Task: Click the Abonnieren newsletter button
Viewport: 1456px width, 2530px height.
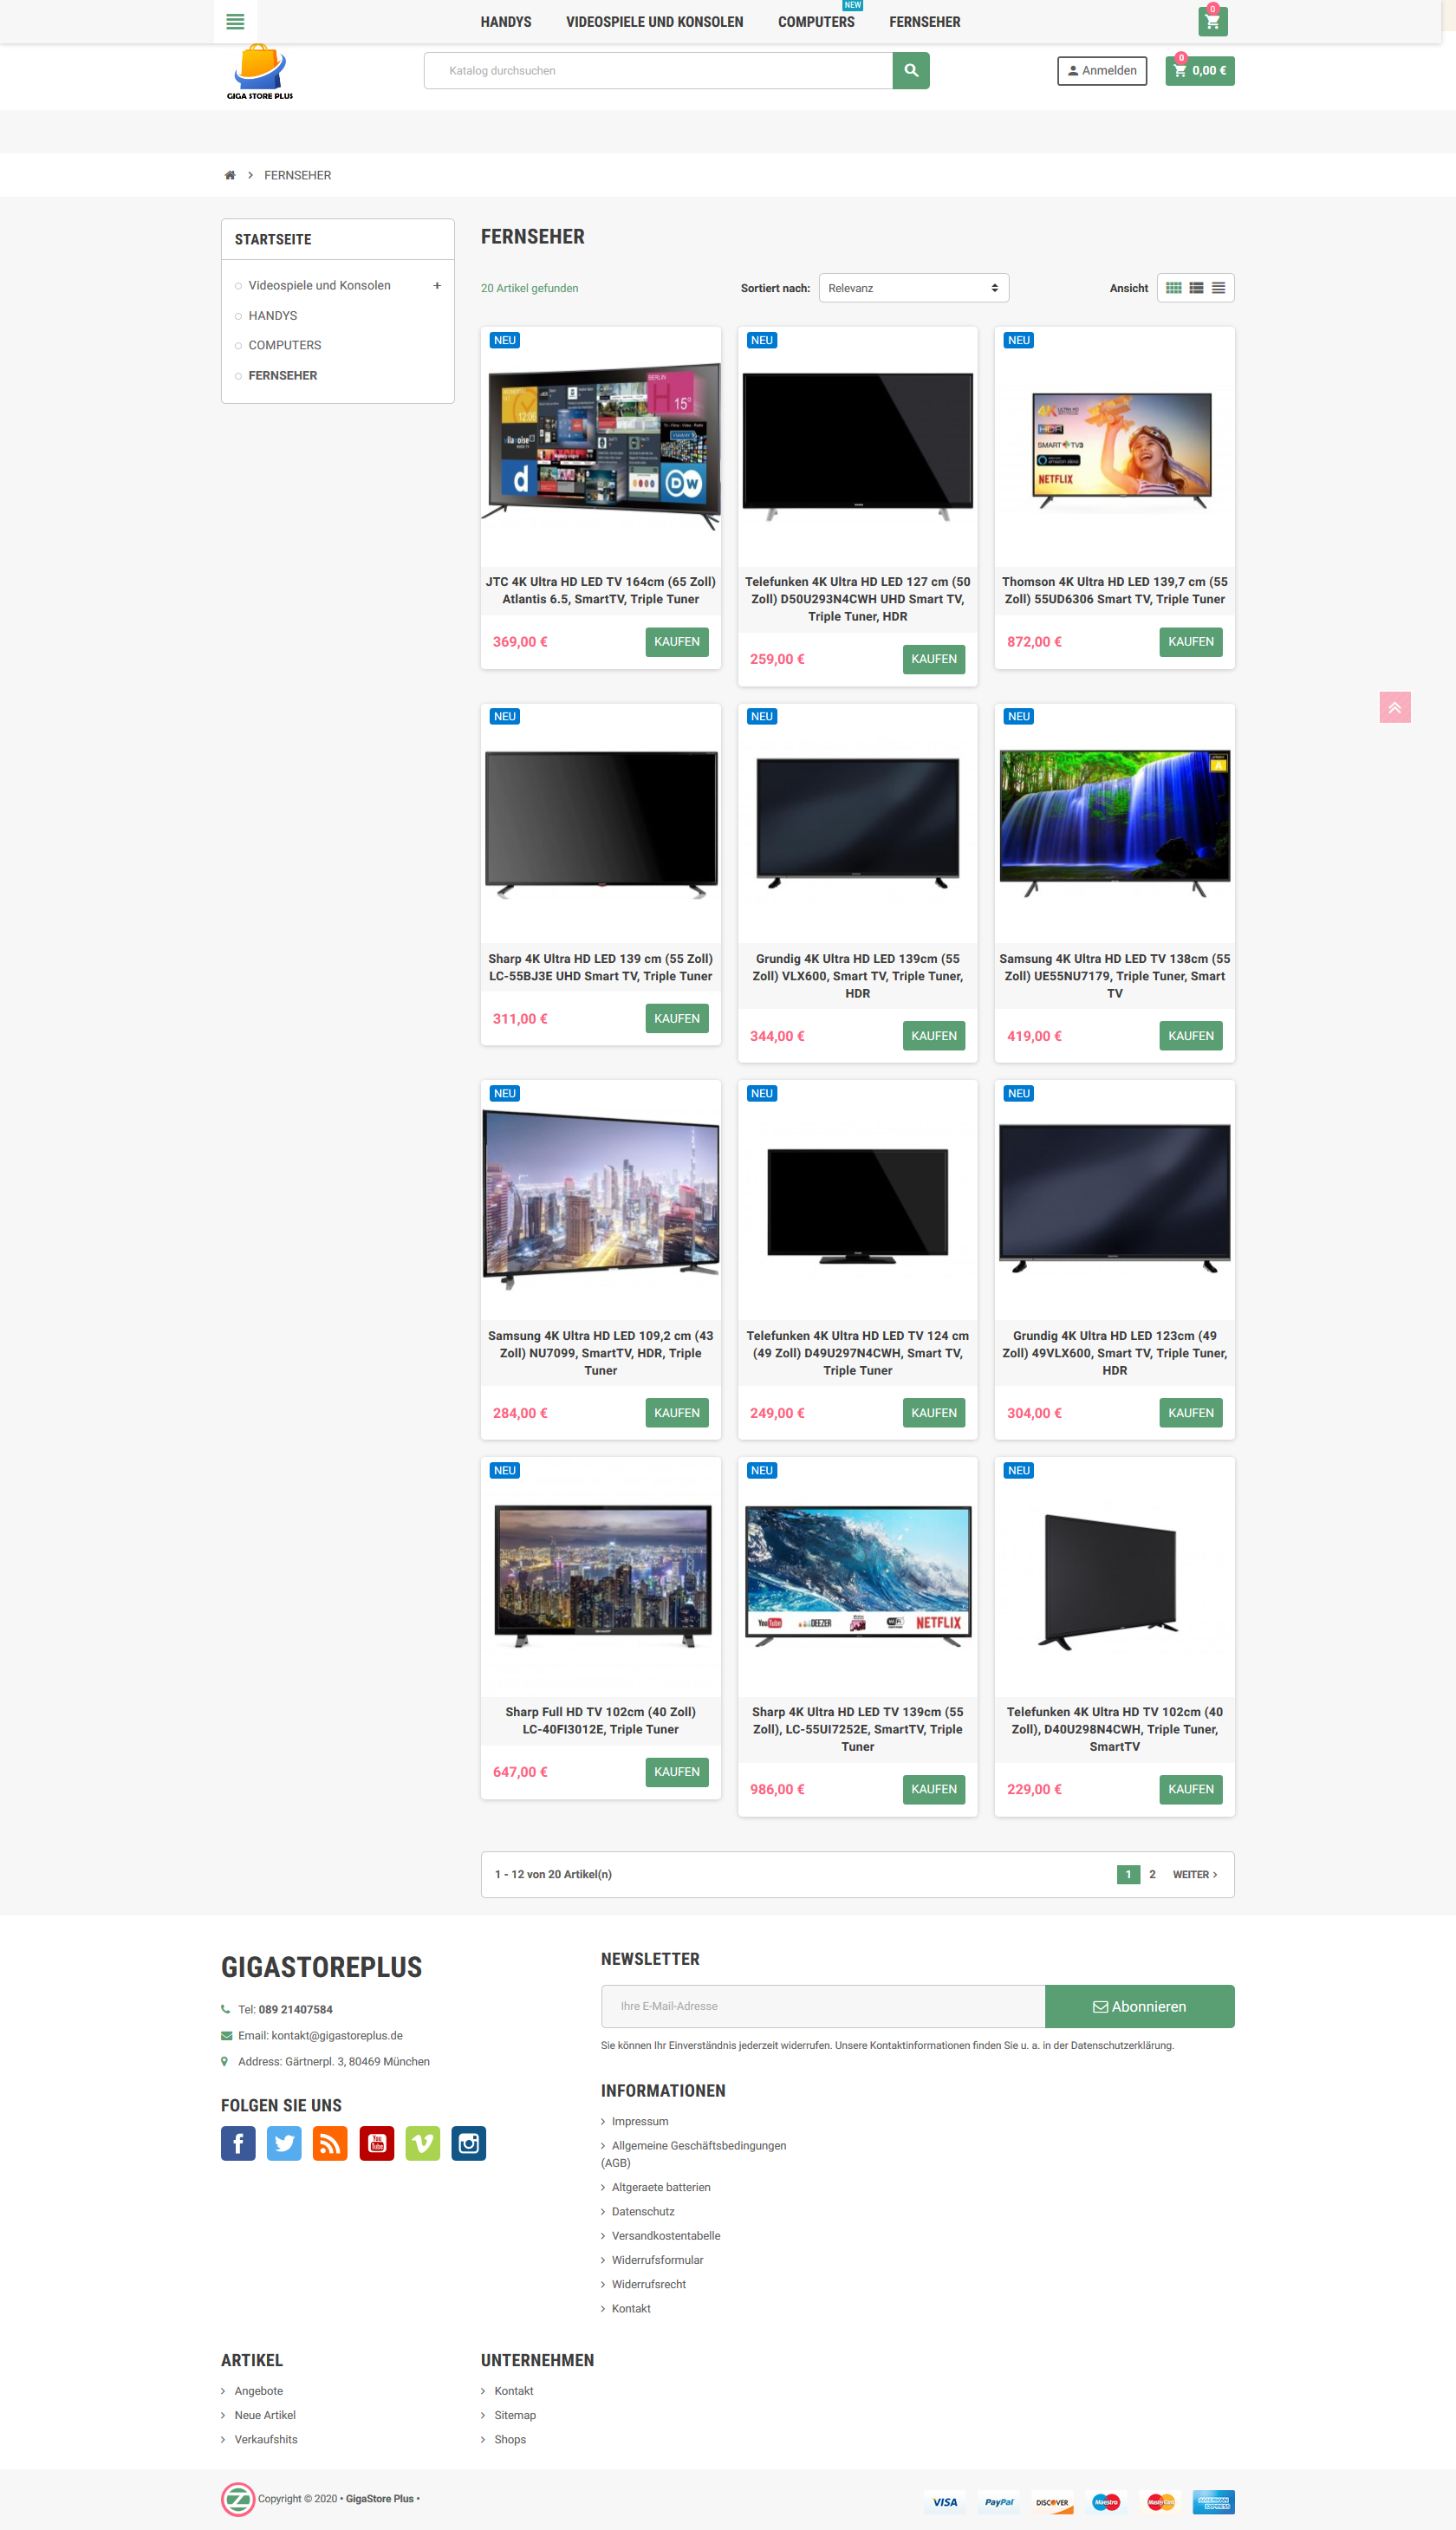Action: (1139, 2005)
